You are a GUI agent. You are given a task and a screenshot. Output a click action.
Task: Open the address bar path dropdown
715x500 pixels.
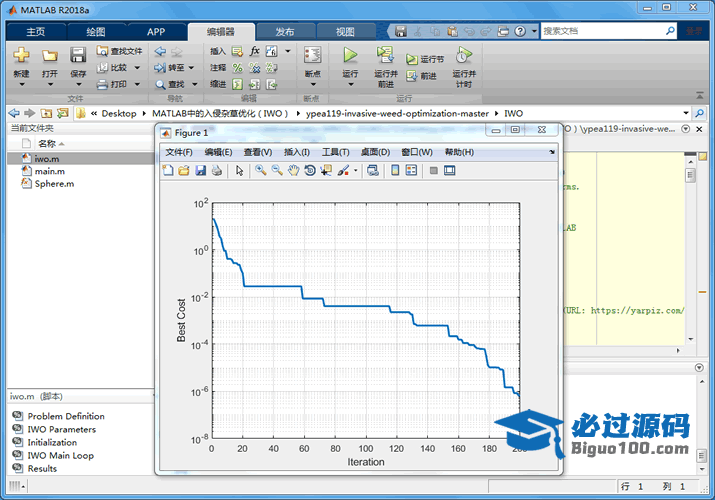tap(686, 113)
